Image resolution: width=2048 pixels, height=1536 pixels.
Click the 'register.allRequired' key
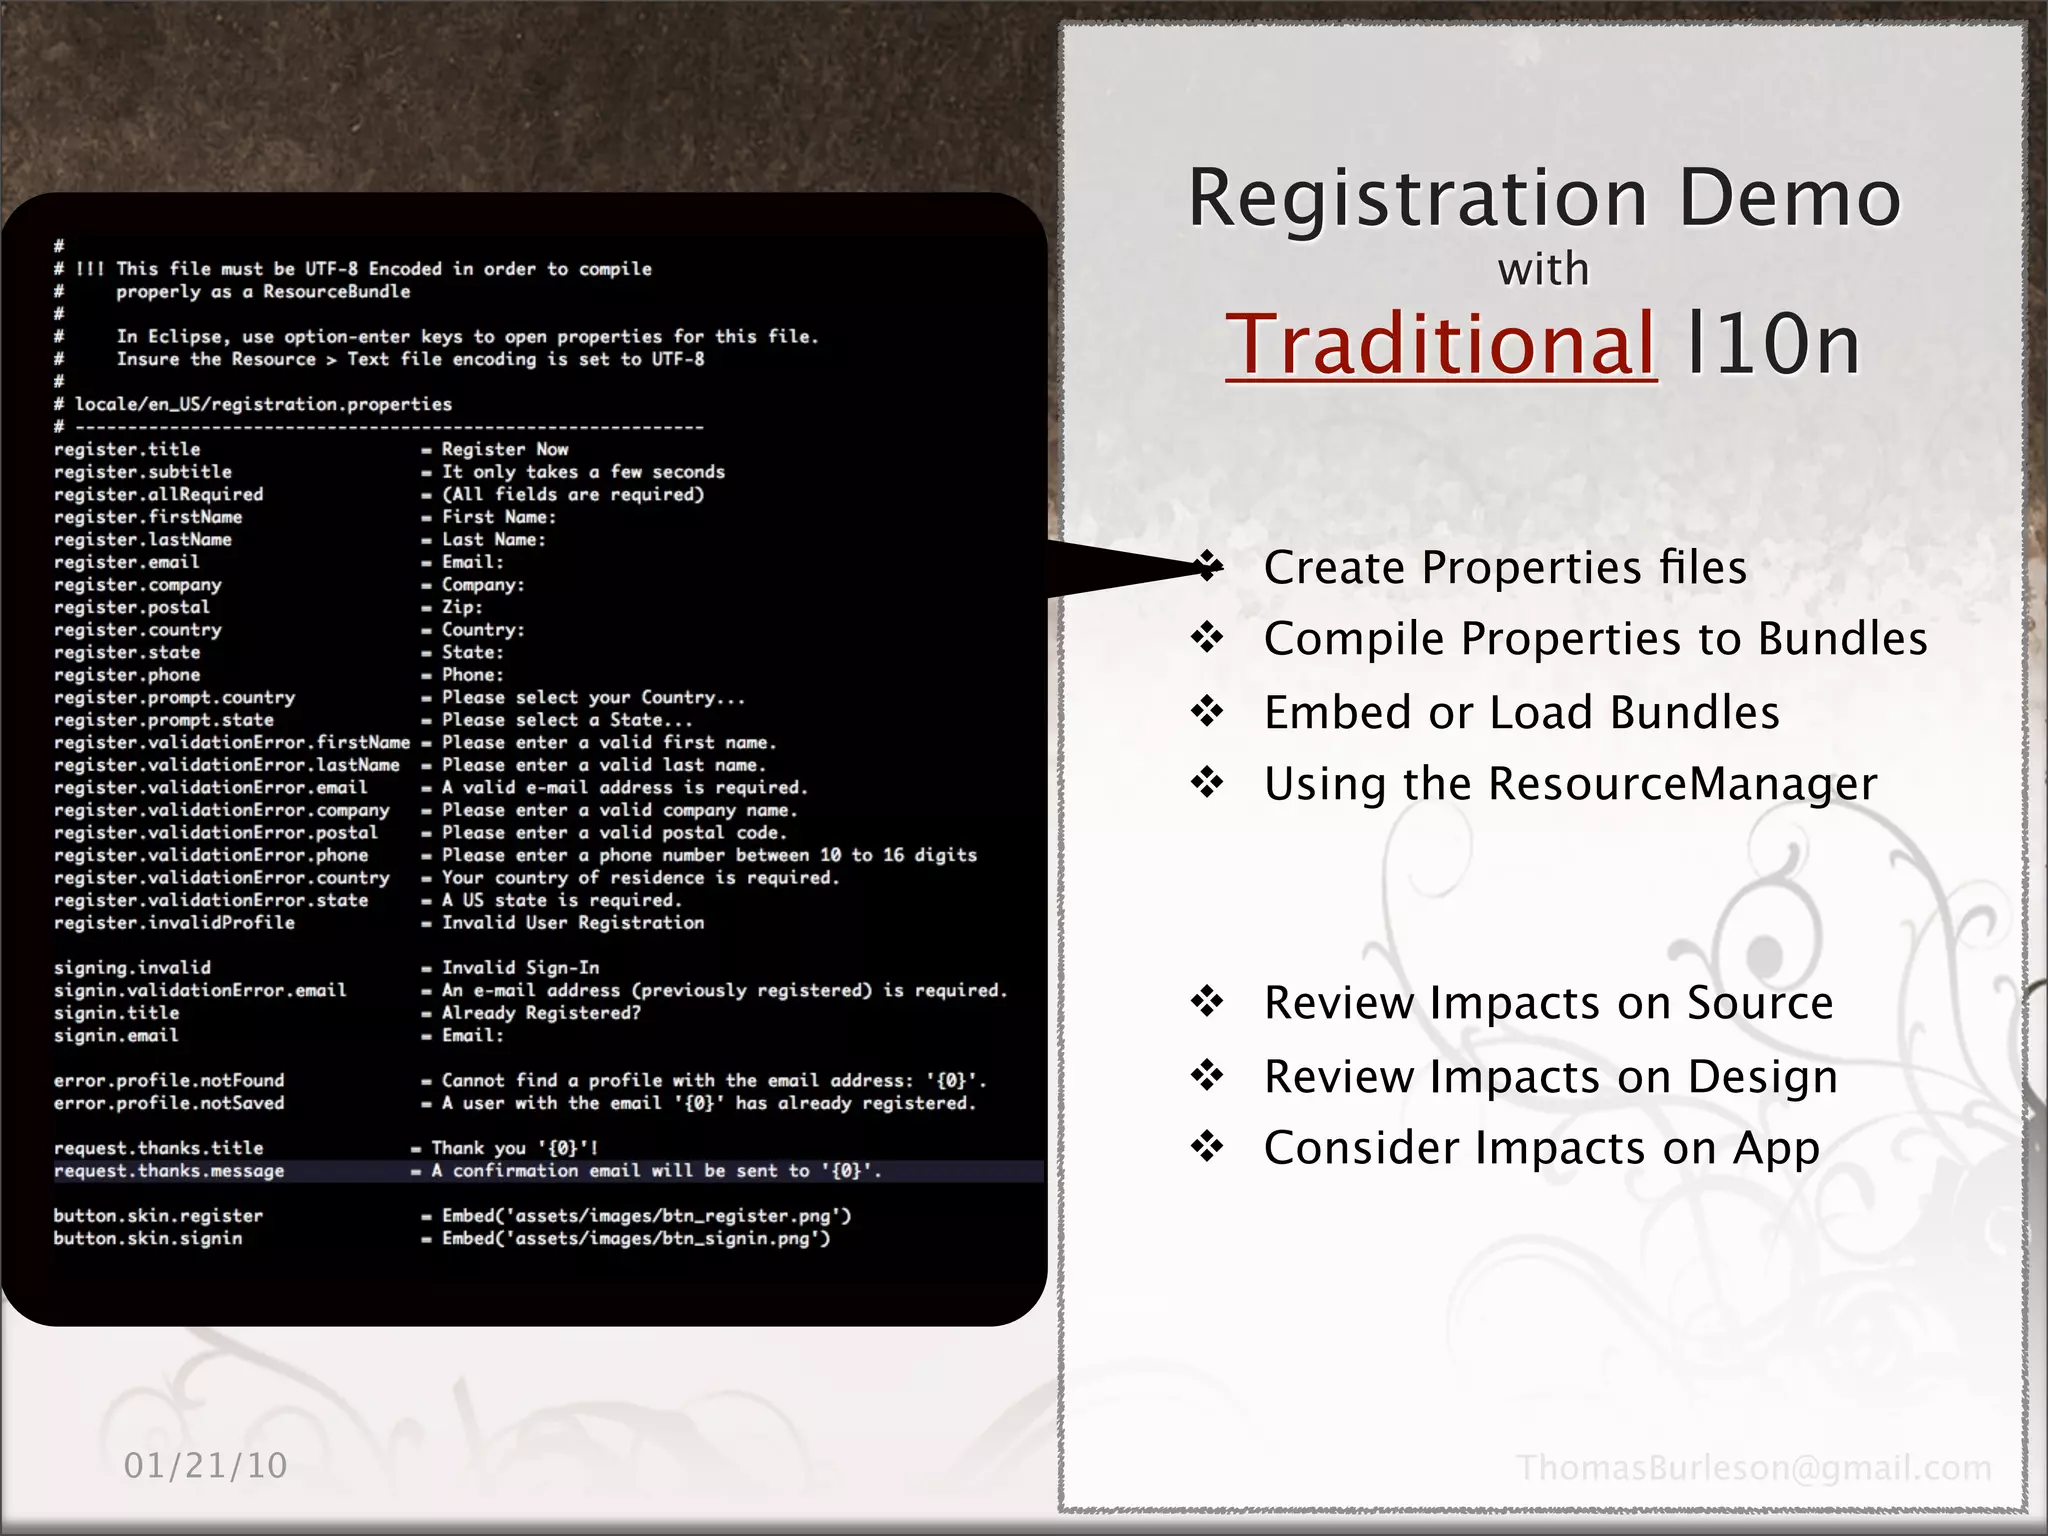coord(159,495)
